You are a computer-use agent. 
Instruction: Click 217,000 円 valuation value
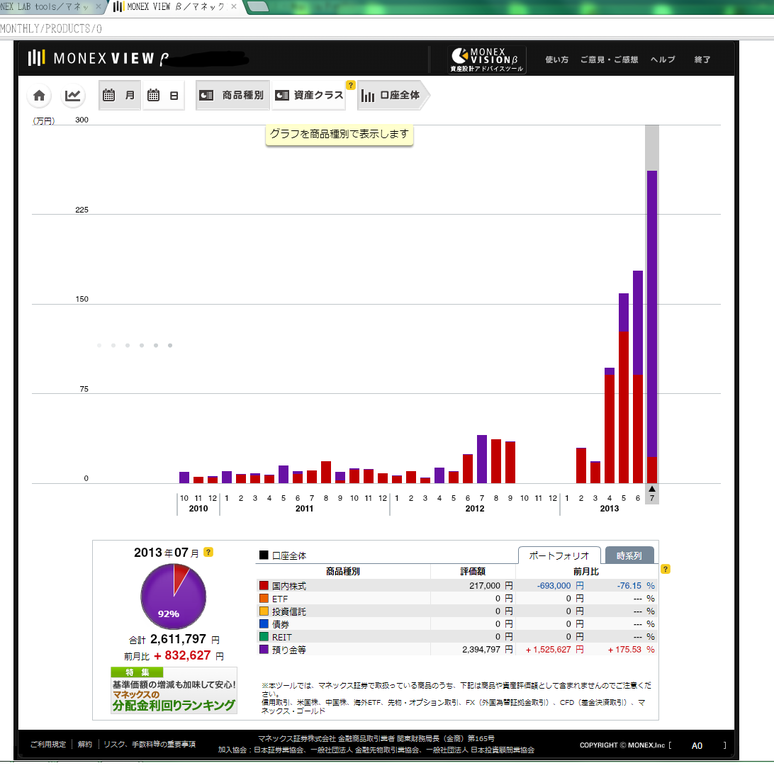[491, 586]
